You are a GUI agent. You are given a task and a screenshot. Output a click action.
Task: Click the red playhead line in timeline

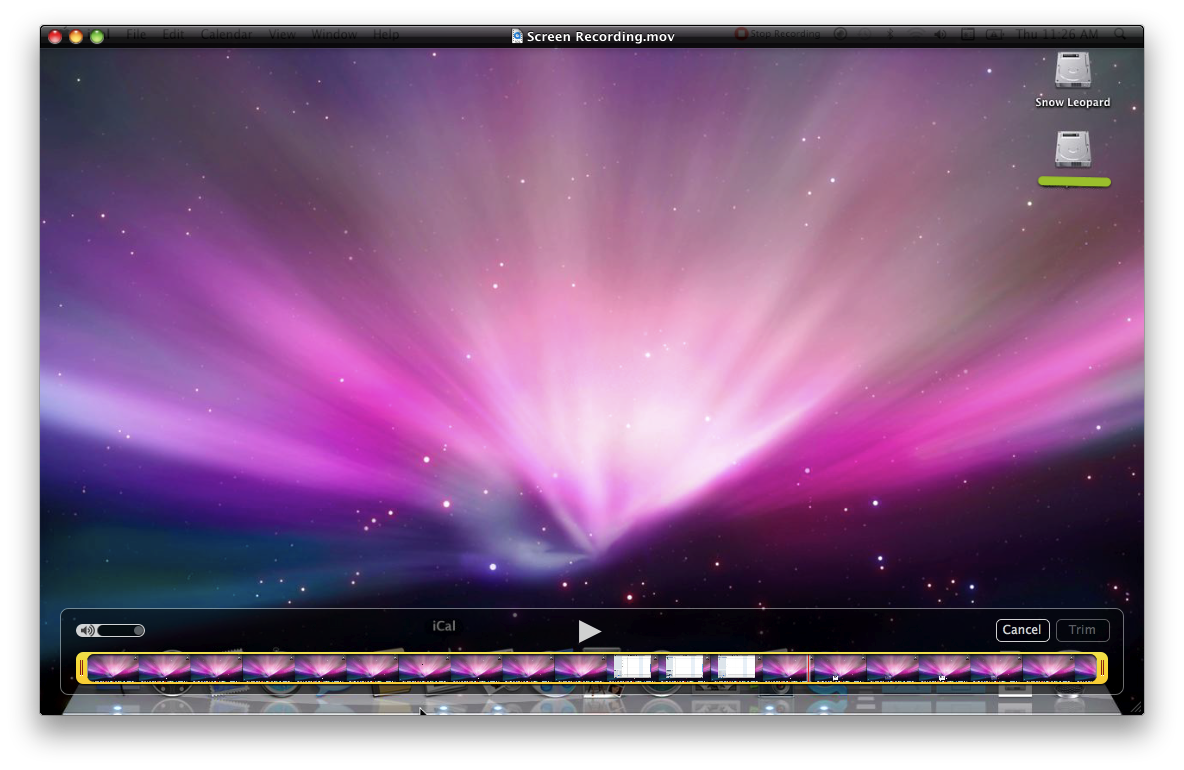pyautogui.click(x=809, y=668)
